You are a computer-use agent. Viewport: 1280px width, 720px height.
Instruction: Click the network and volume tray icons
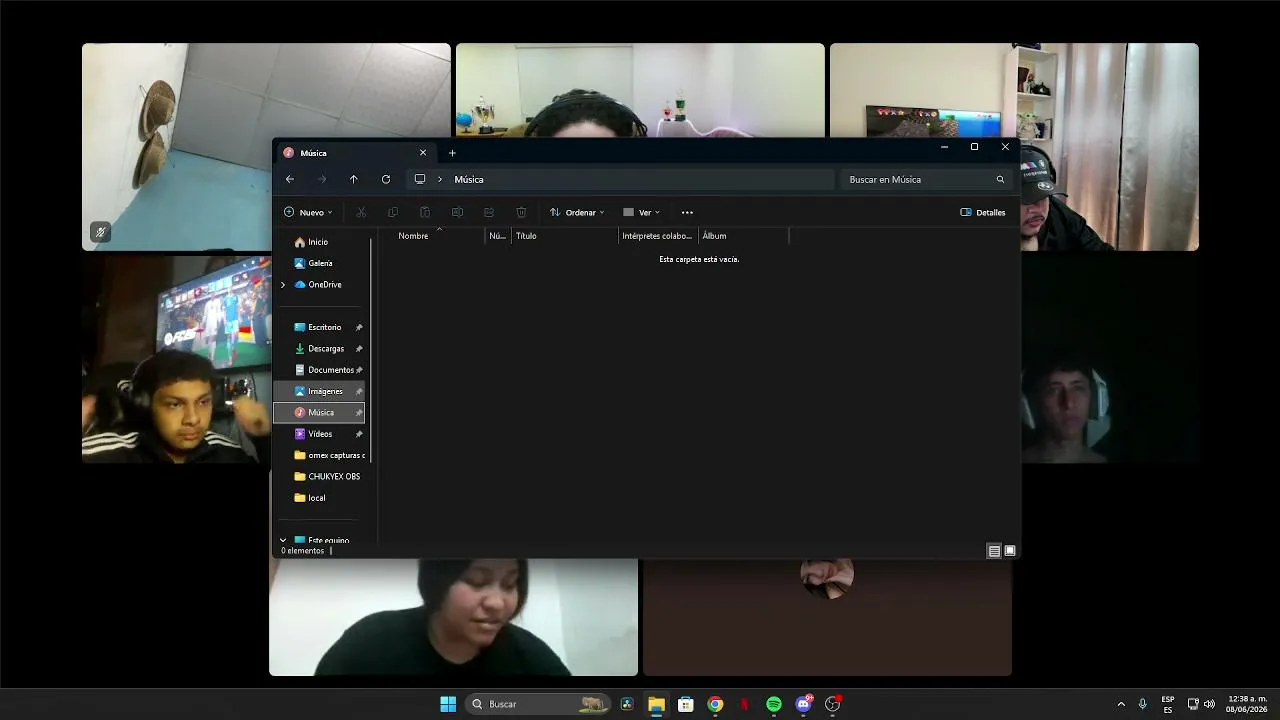pyautogui.click(x=1201, y=704)
